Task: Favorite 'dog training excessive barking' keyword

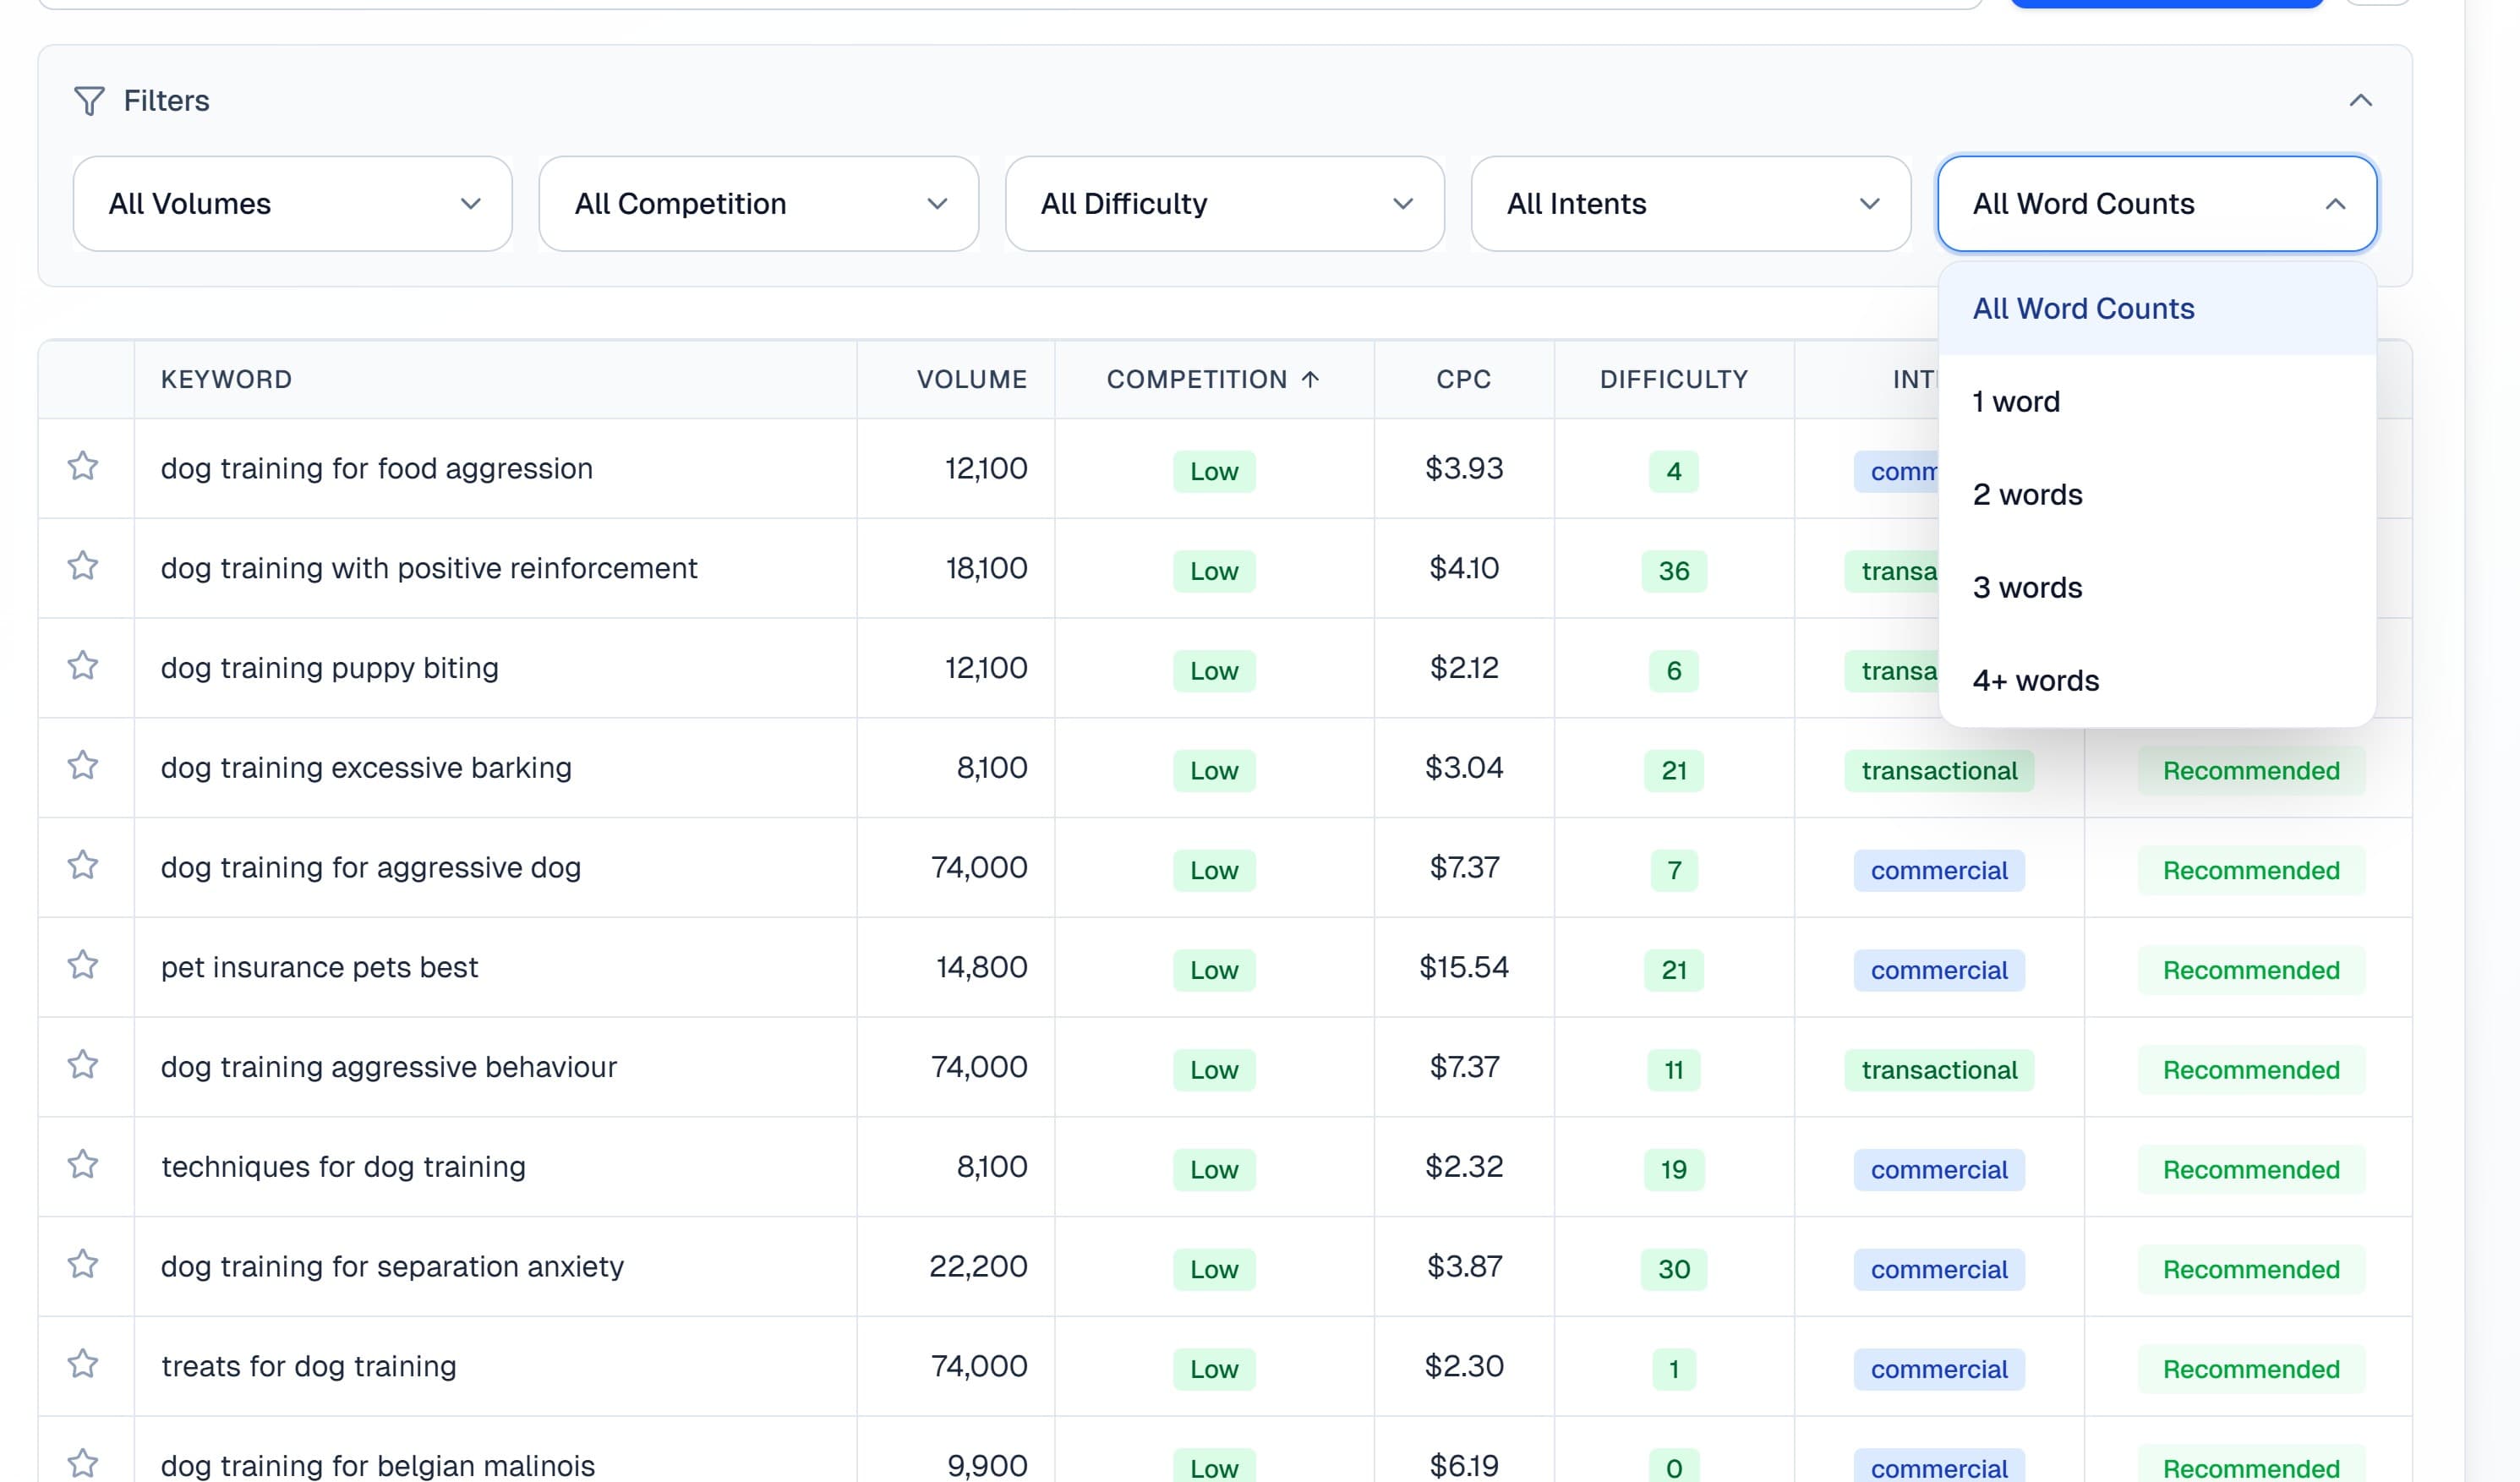Action: pos(83,767)
